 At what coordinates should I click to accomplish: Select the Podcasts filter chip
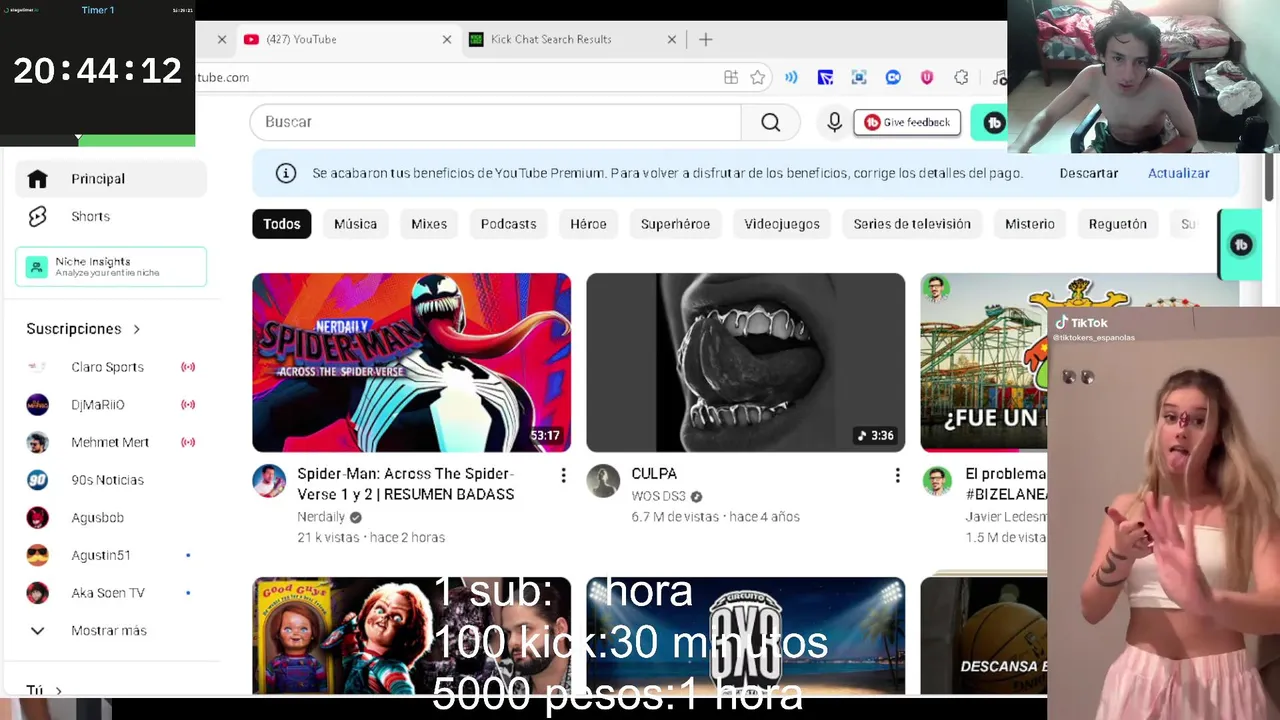click(x=508, y=224)
